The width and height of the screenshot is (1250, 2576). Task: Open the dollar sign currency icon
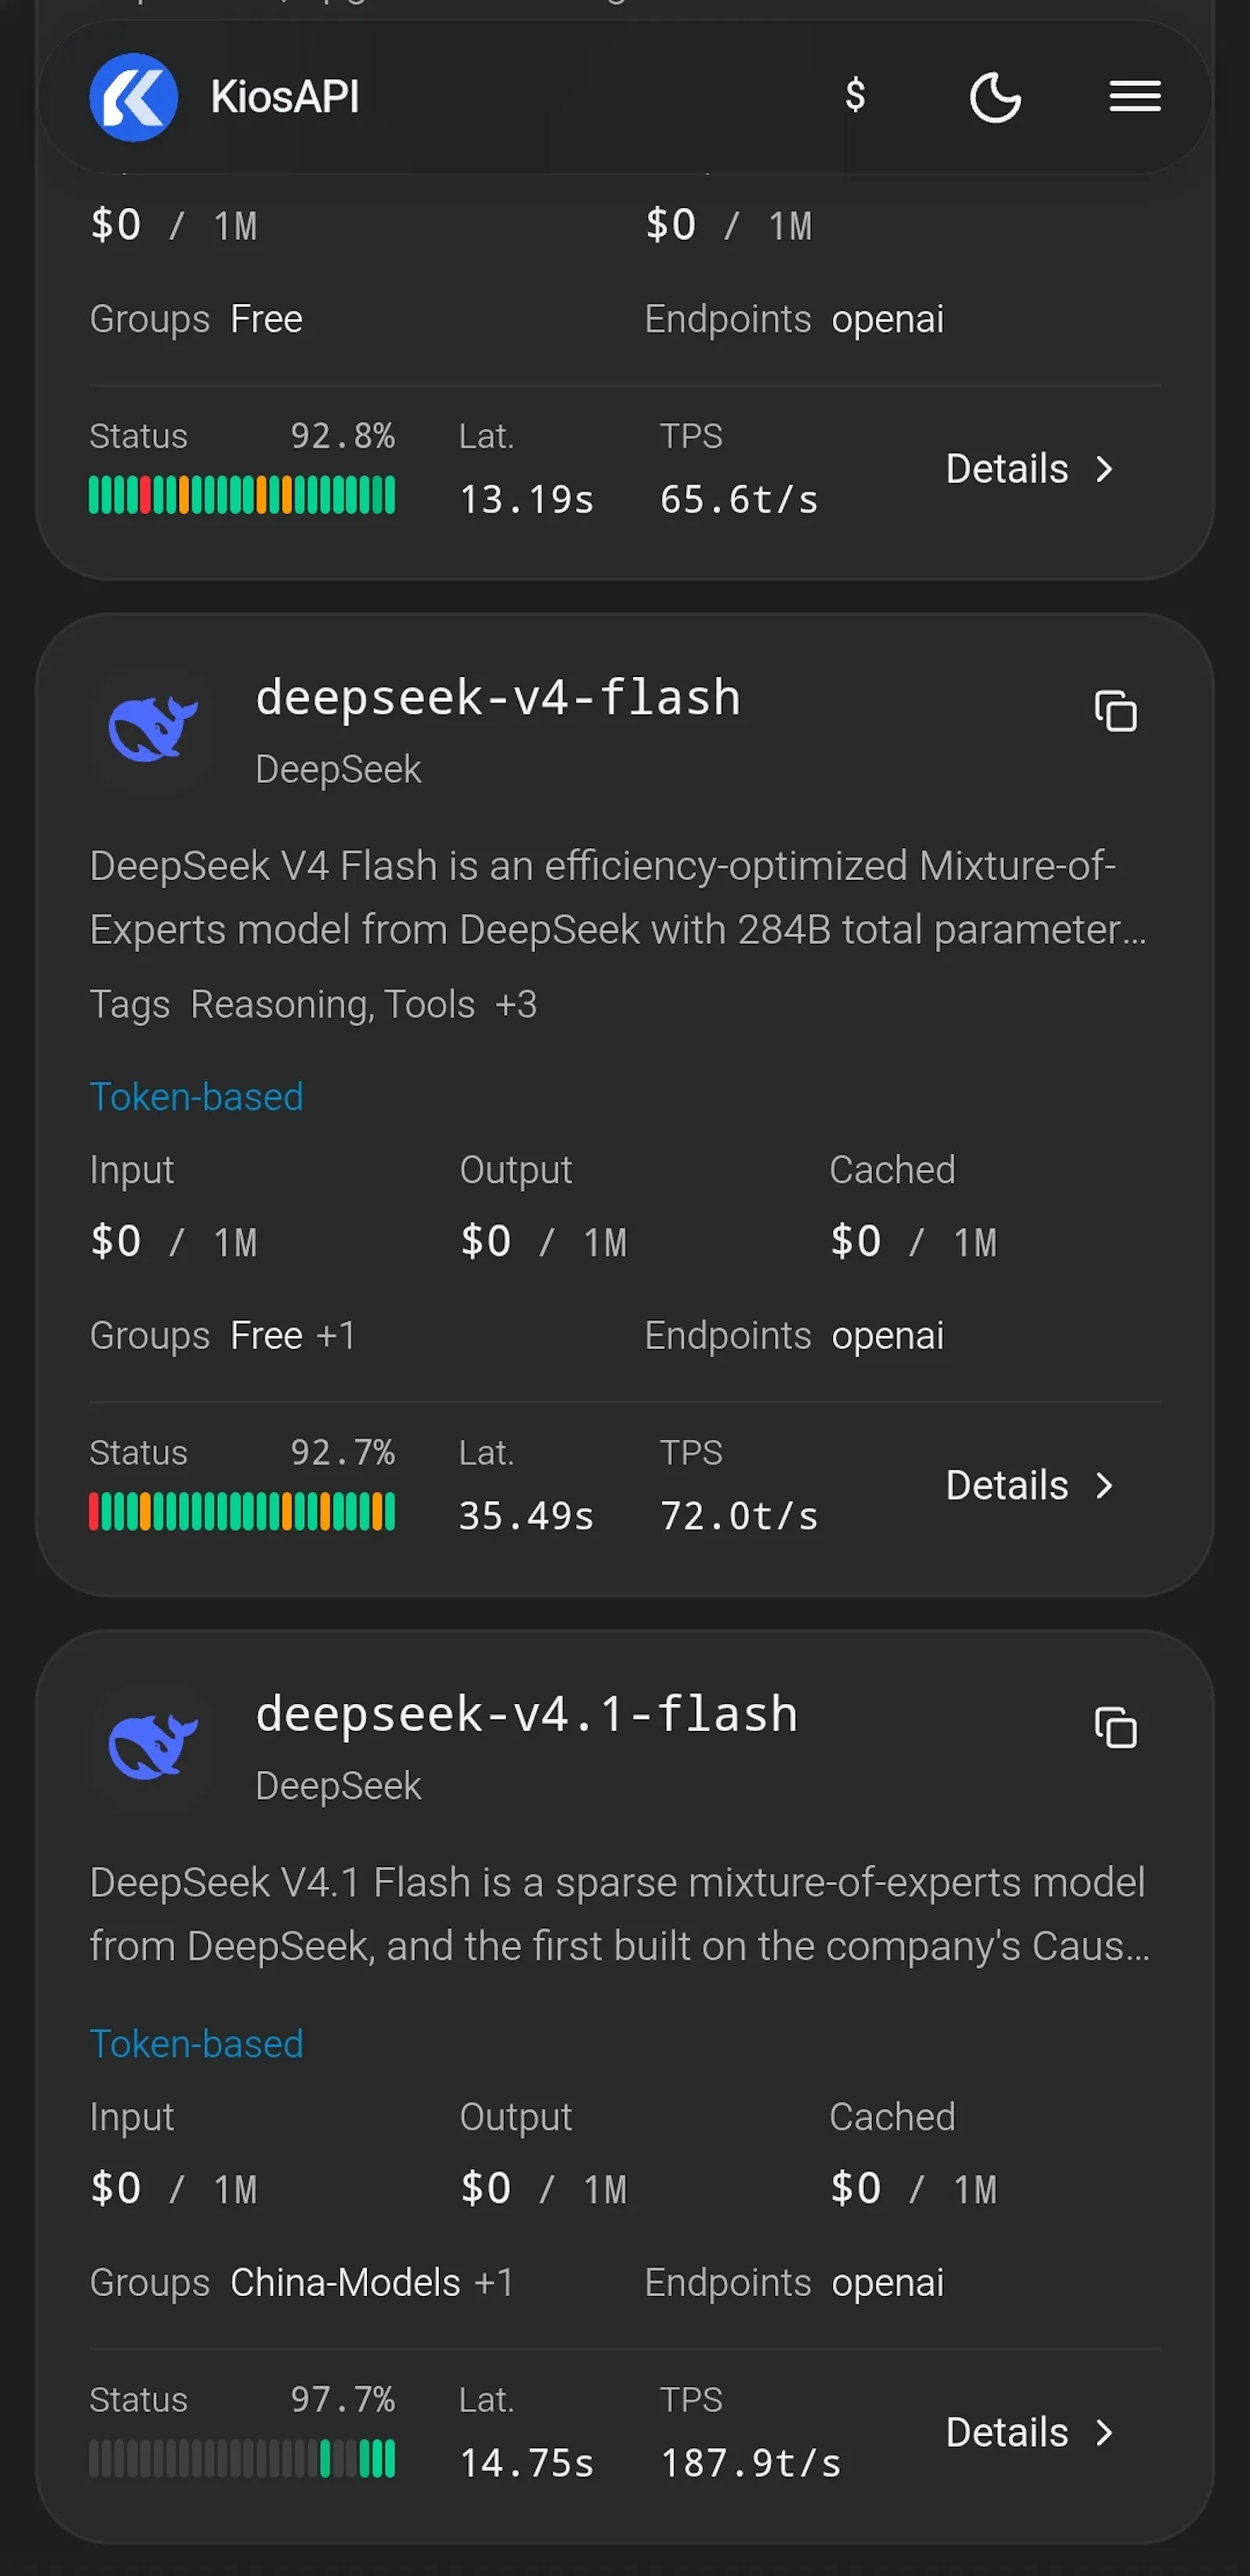pyautogui.click(x=855, y=95)
